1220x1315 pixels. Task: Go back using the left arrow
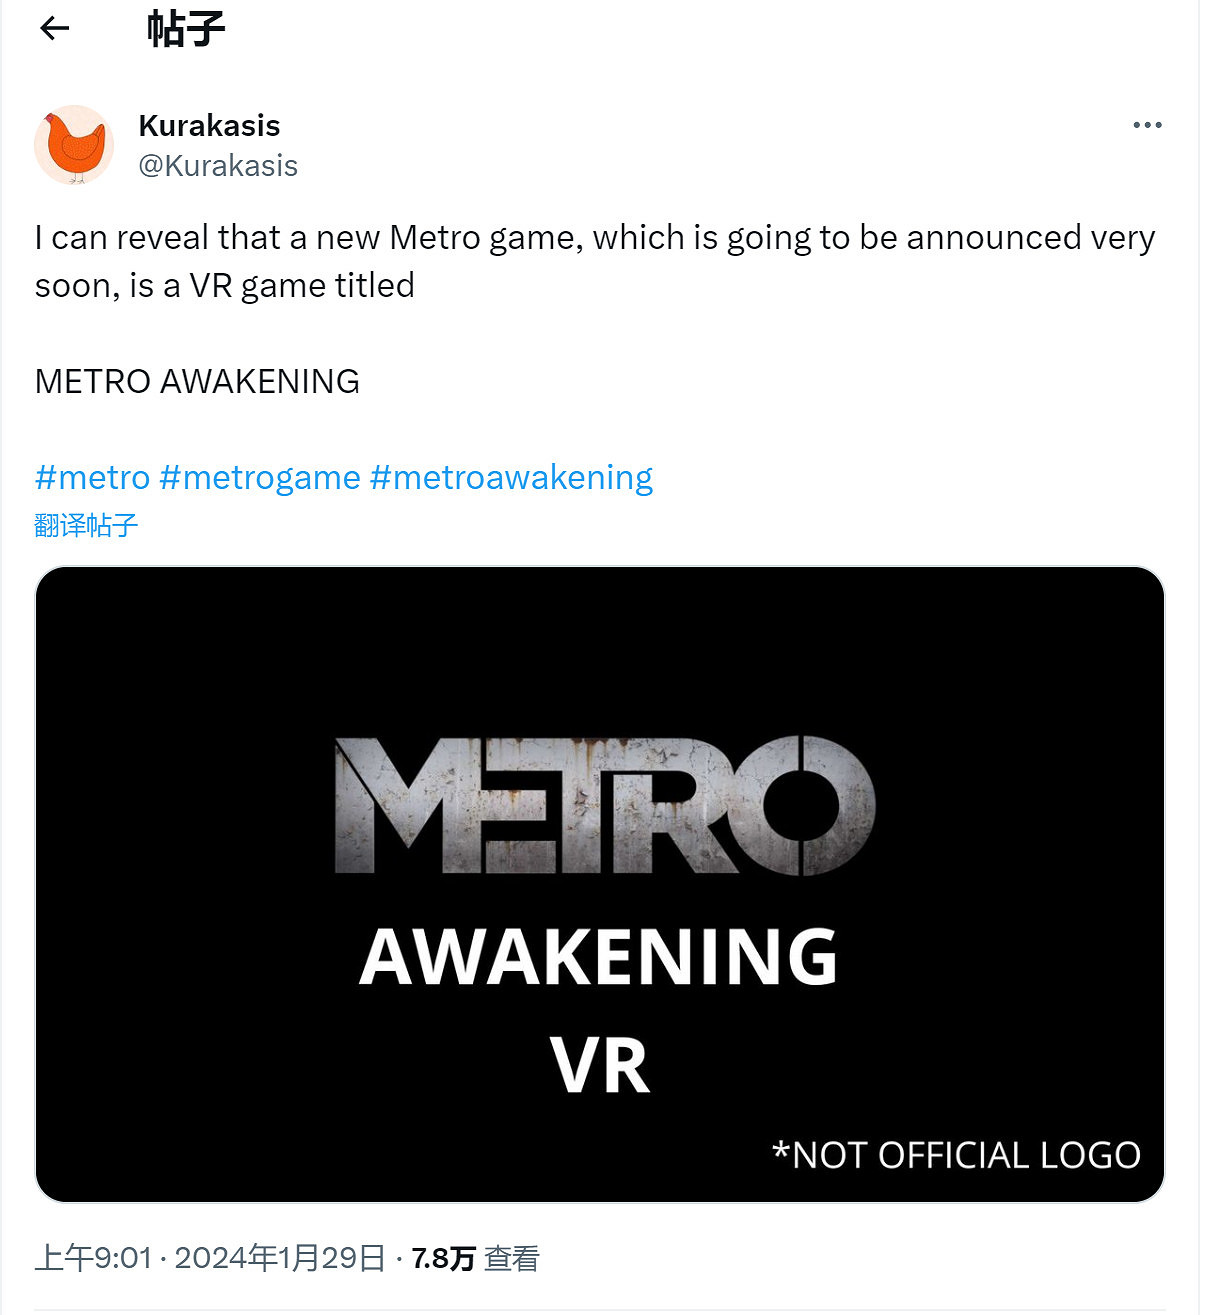click(x=54, y=28)
